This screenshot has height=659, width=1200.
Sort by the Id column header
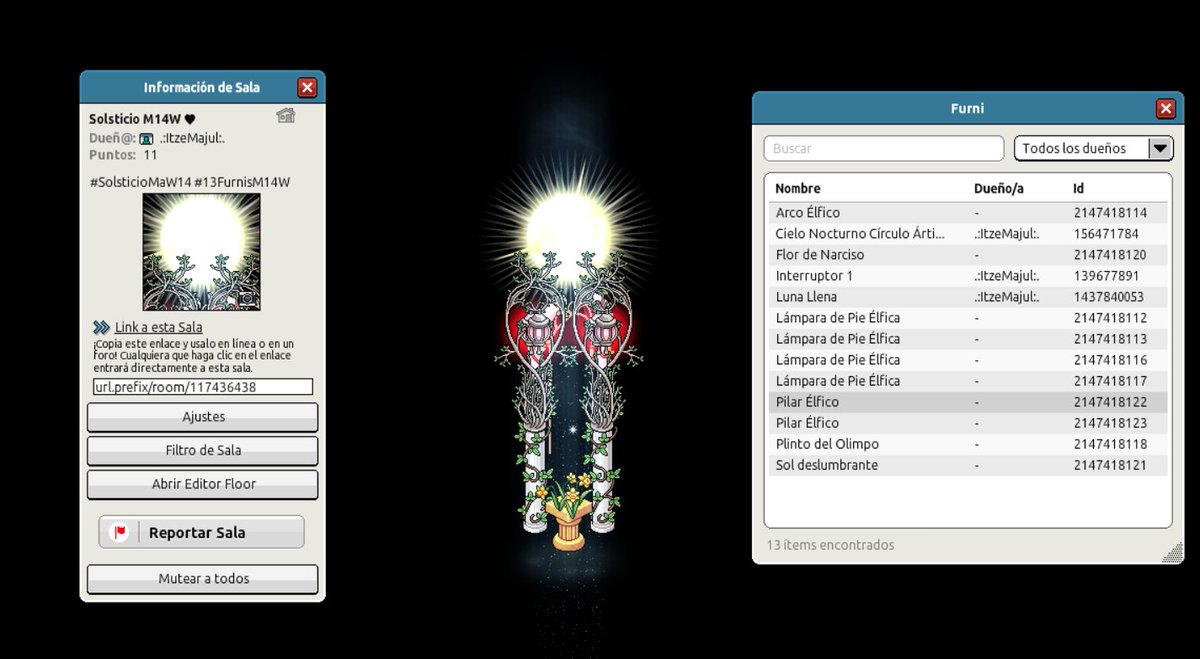[1078, 188]
